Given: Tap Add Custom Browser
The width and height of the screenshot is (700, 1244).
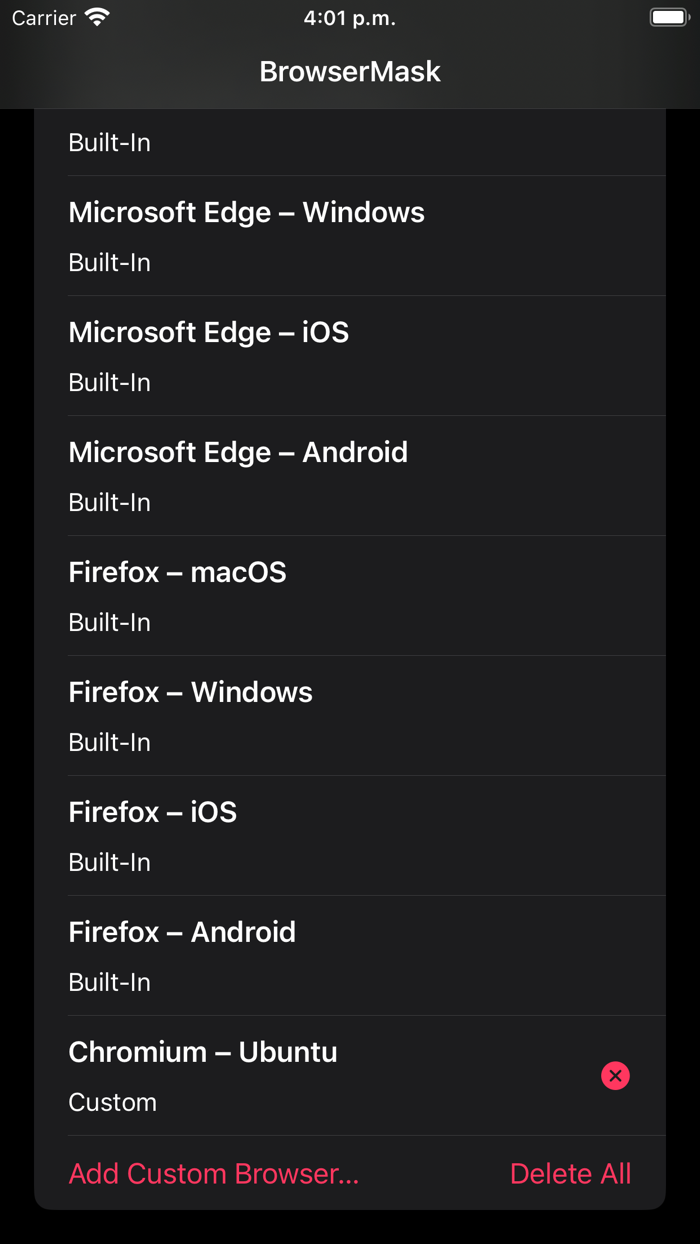Looking at the screenshot, I should click(x=213, y=1173).
